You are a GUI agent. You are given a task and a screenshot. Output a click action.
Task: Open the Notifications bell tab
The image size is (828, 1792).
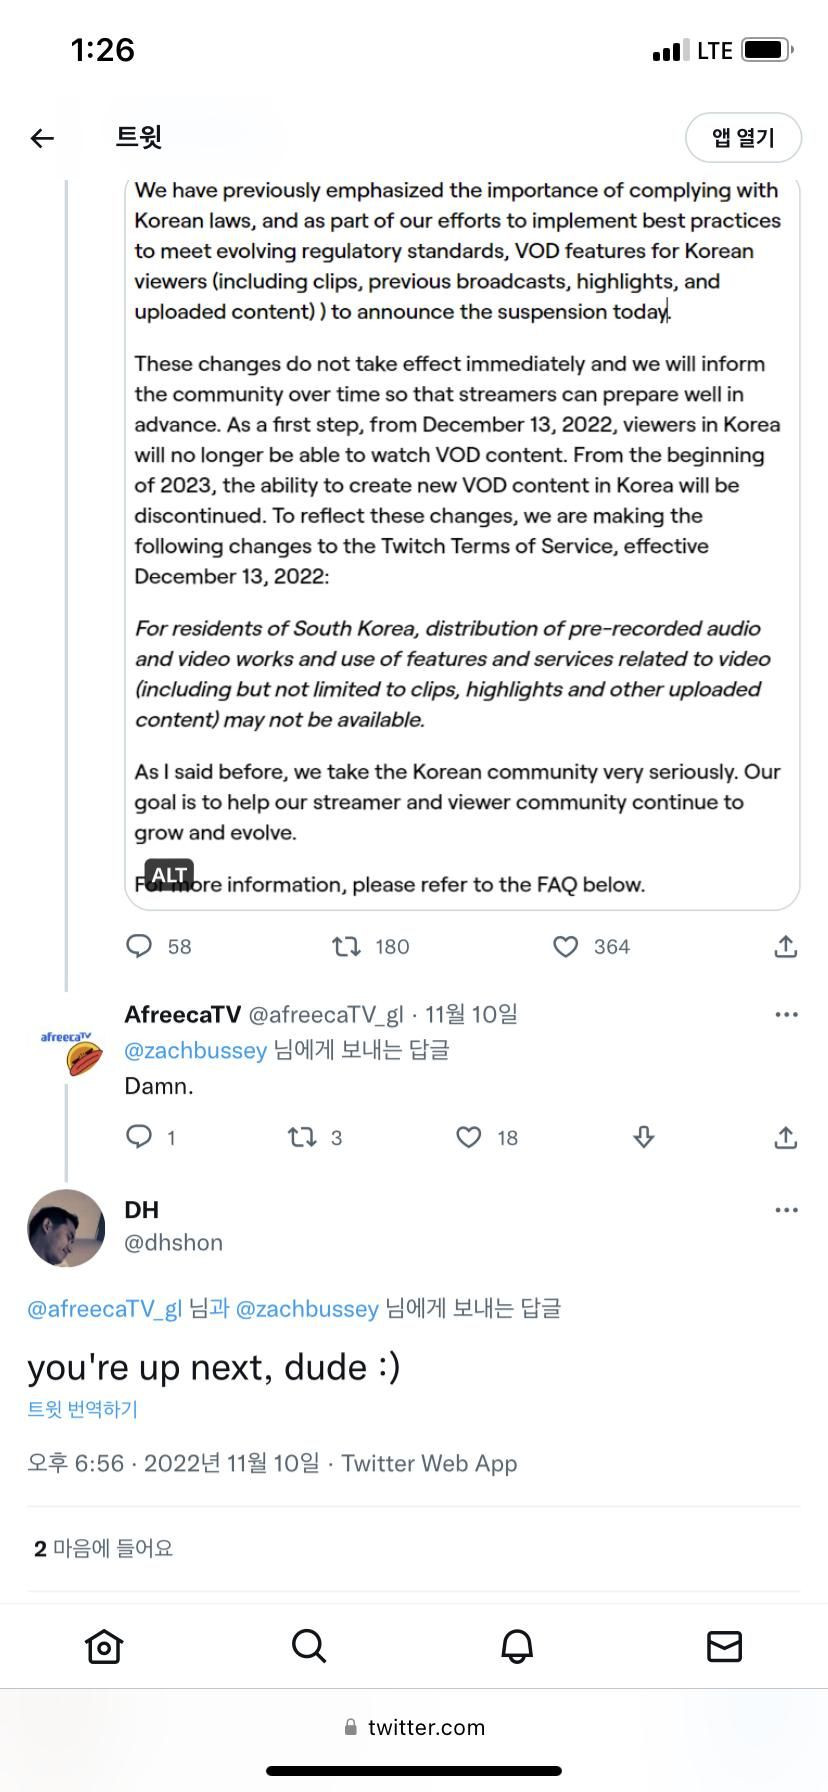(517, 1646)
